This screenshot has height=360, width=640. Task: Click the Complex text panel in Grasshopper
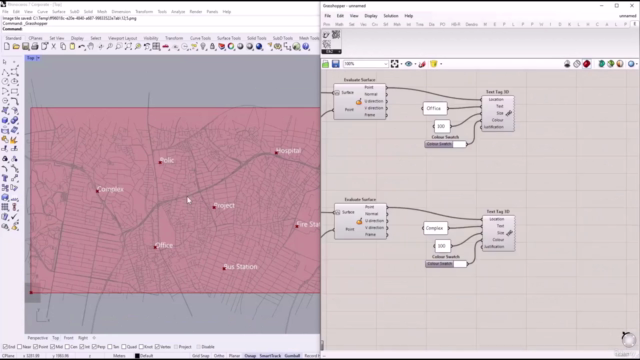435,228
